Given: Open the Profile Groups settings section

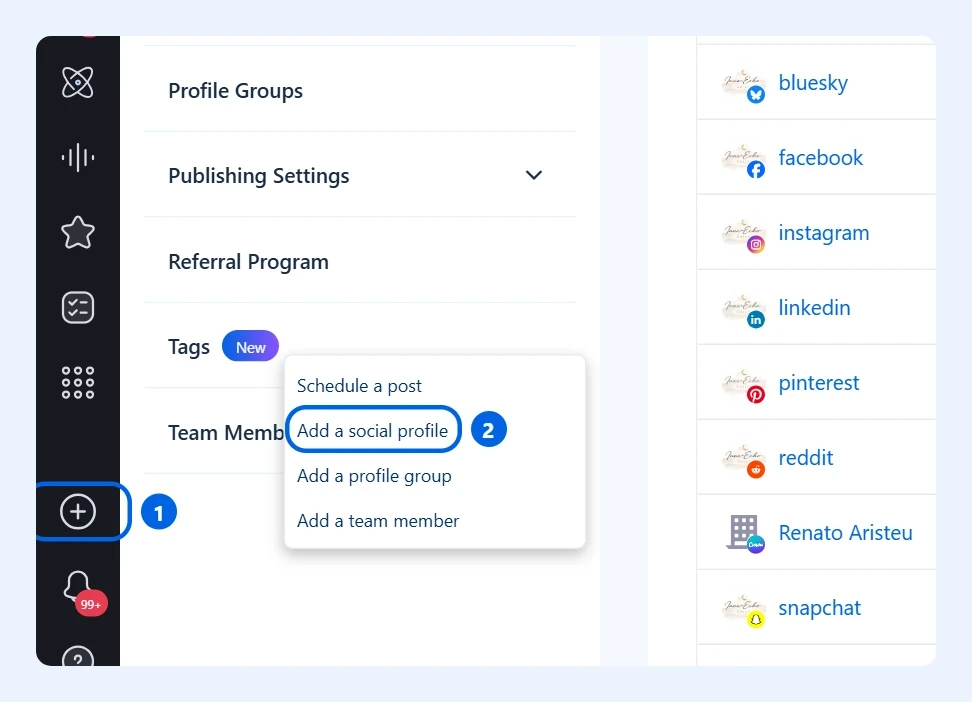Looking at the screenshot, I should [236, 91].
